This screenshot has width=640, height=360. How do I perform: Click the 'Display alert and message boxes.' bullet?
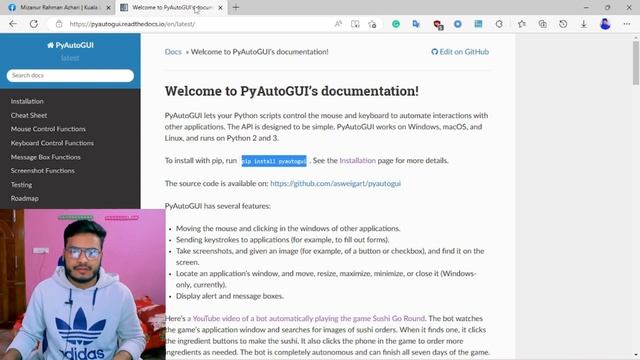point(230,296)
